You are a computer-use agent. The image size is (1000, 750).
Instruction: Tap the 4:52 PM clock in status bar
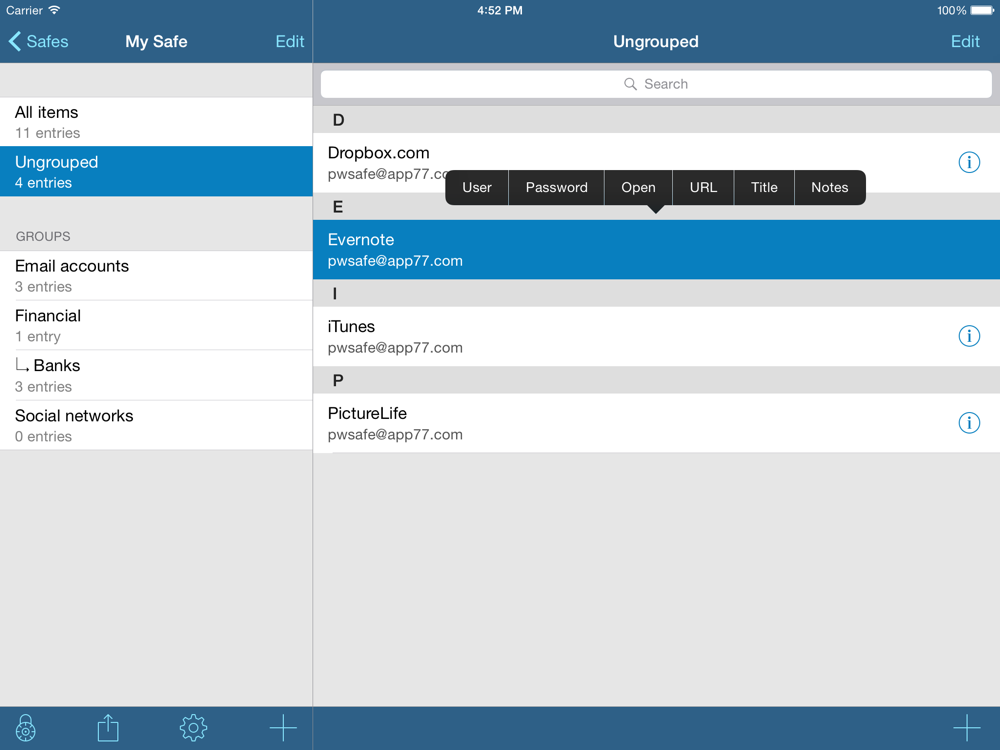pos(500,10)
